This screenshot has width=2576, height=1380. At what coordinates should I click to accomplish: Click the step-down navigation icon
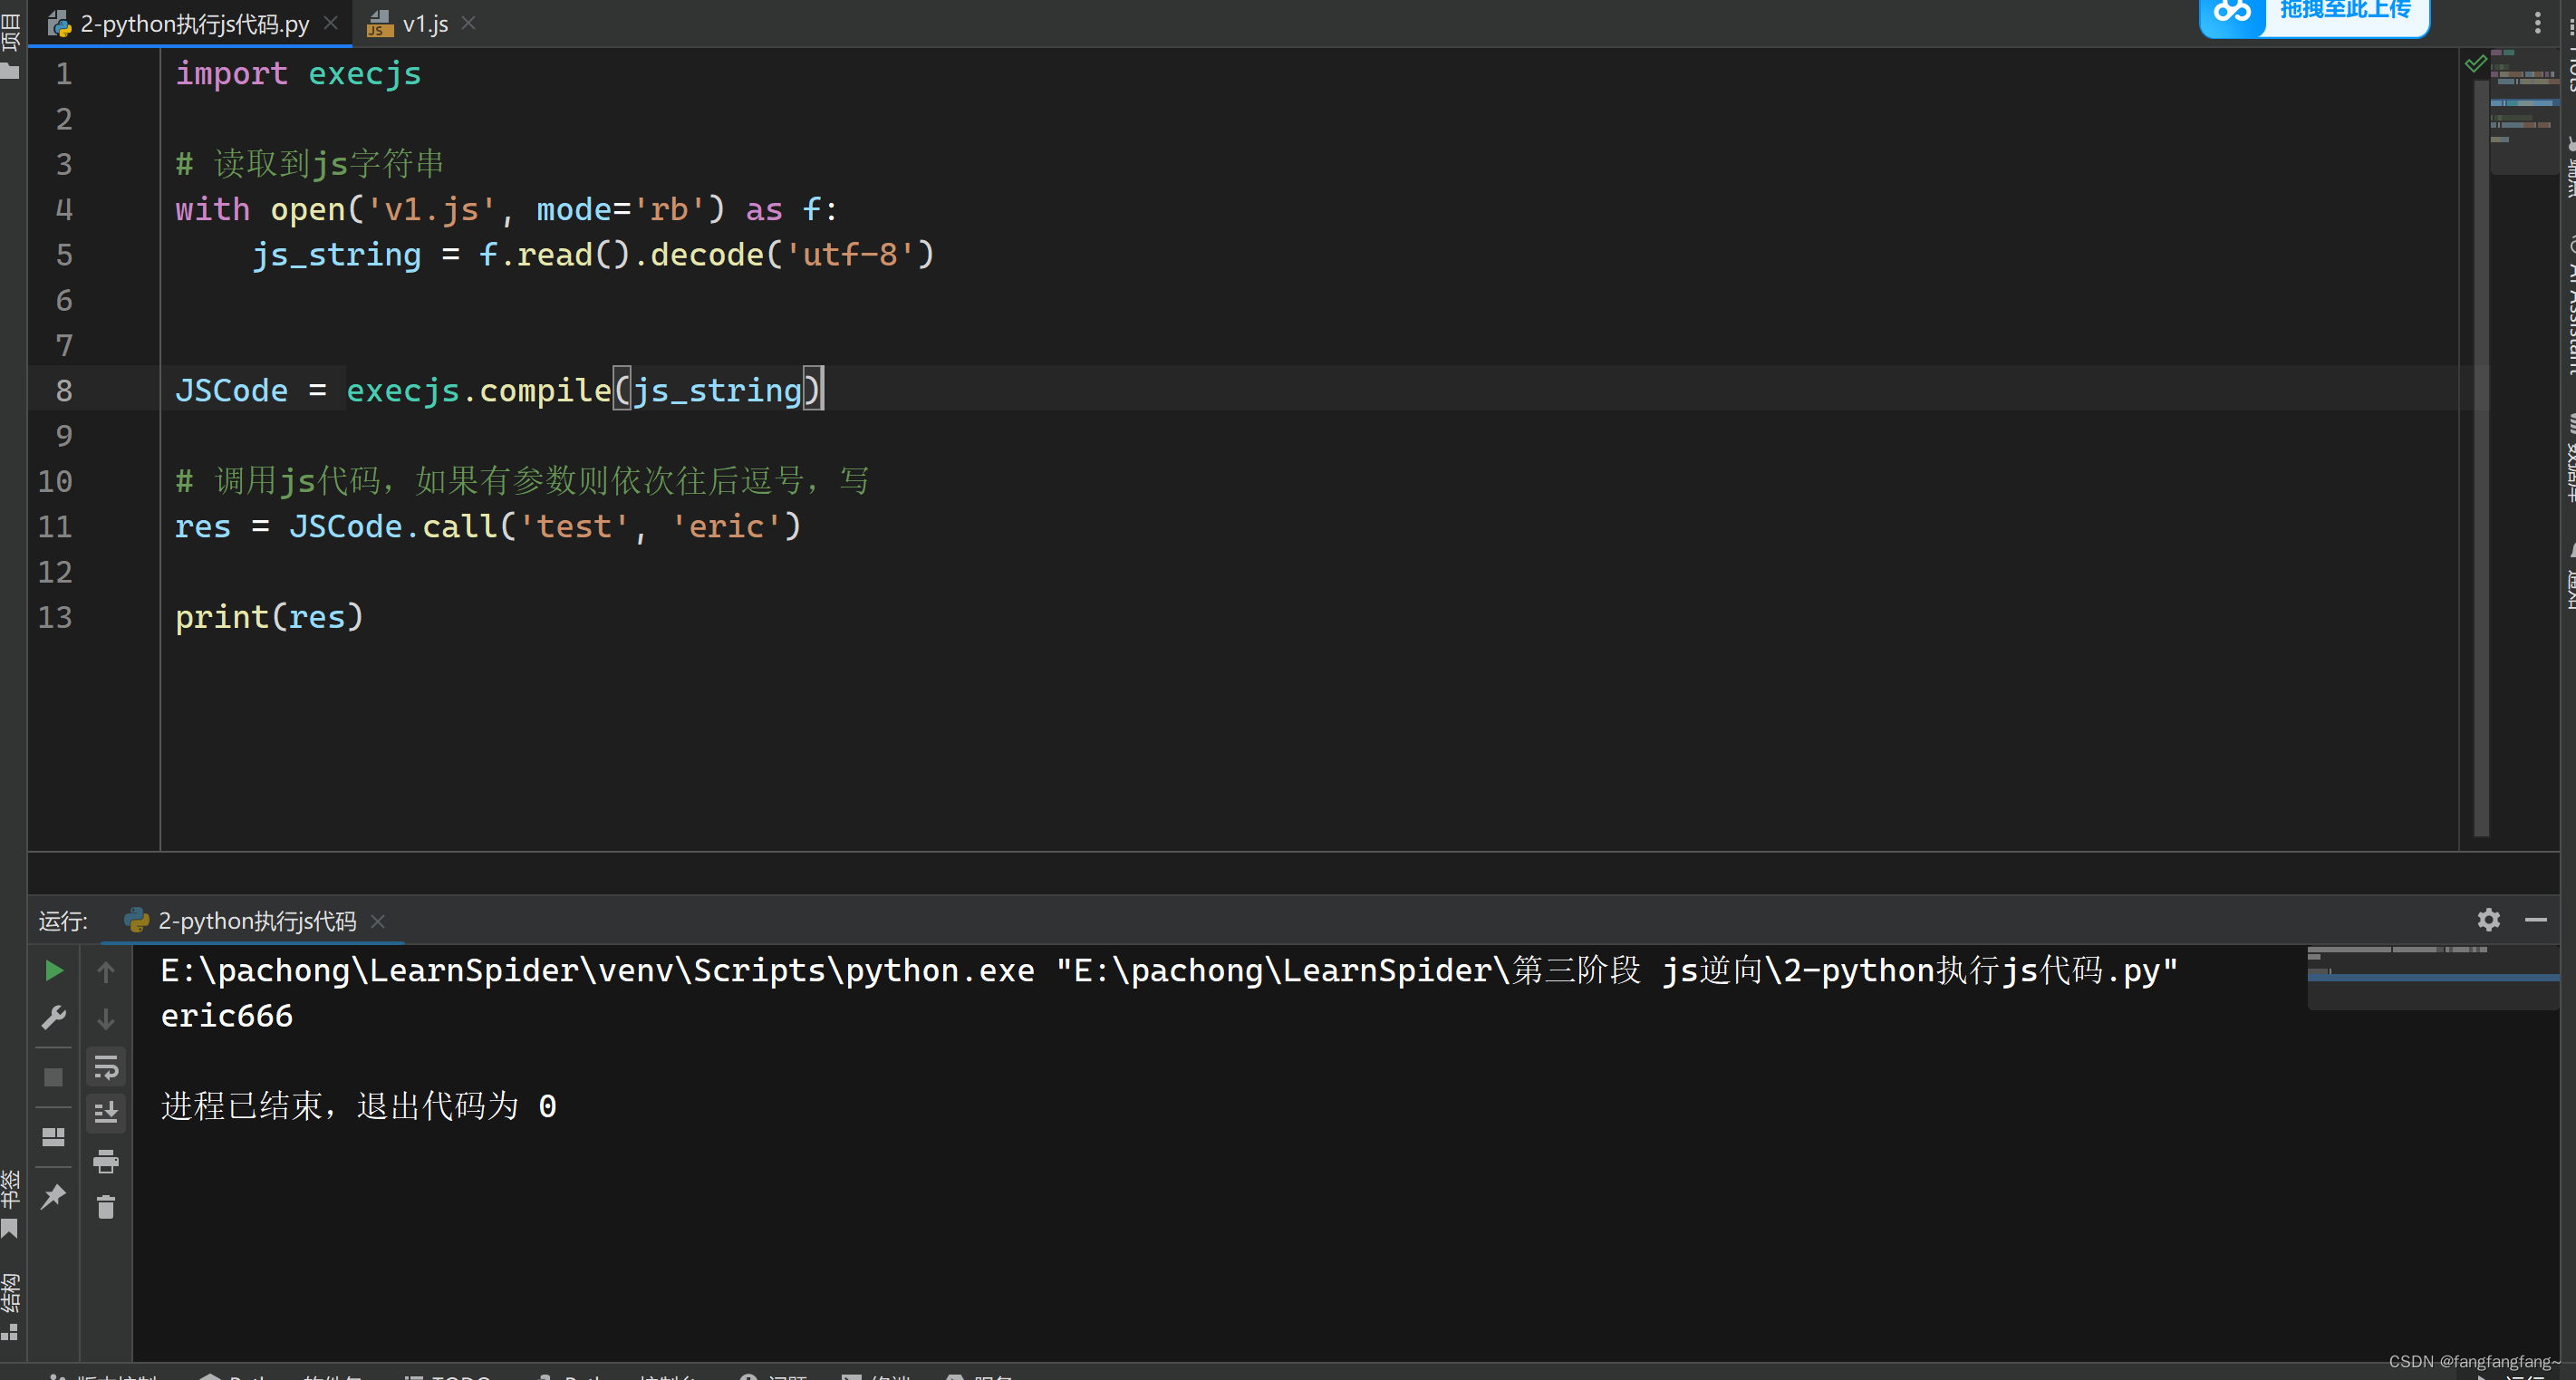pyautogui.click(x=106, y=1018)
